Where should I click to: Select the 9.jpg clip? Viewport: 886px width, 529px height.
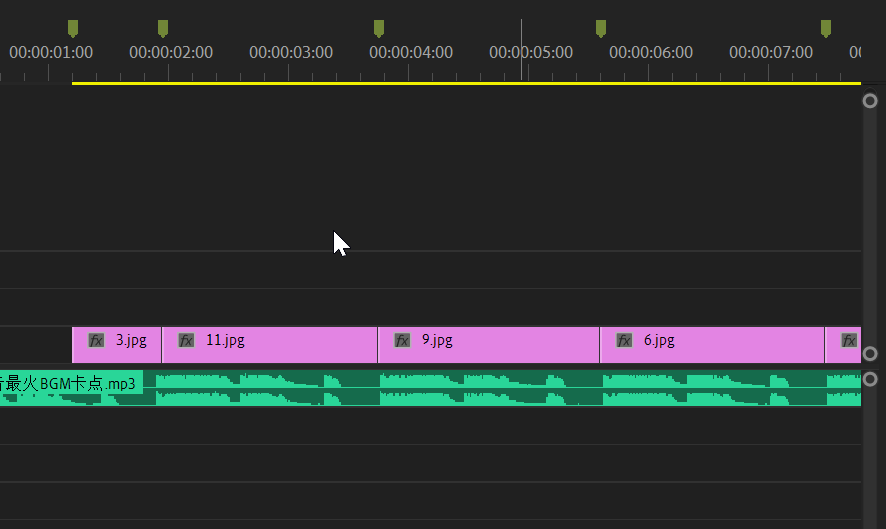pyautogui.click(x=489, y=345)
